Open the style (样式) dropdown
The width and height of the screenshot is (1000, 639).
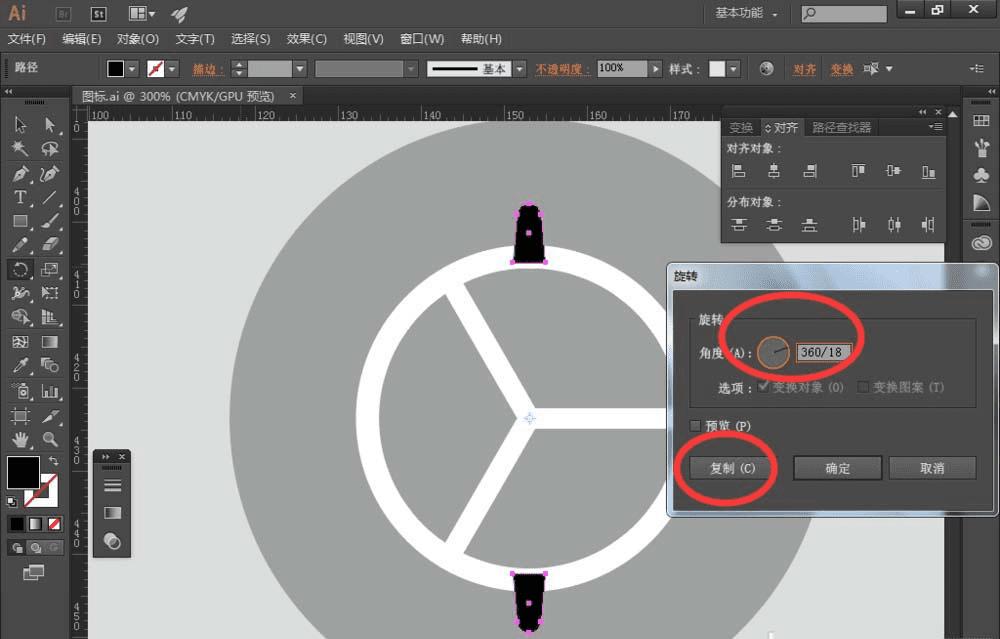733,68
